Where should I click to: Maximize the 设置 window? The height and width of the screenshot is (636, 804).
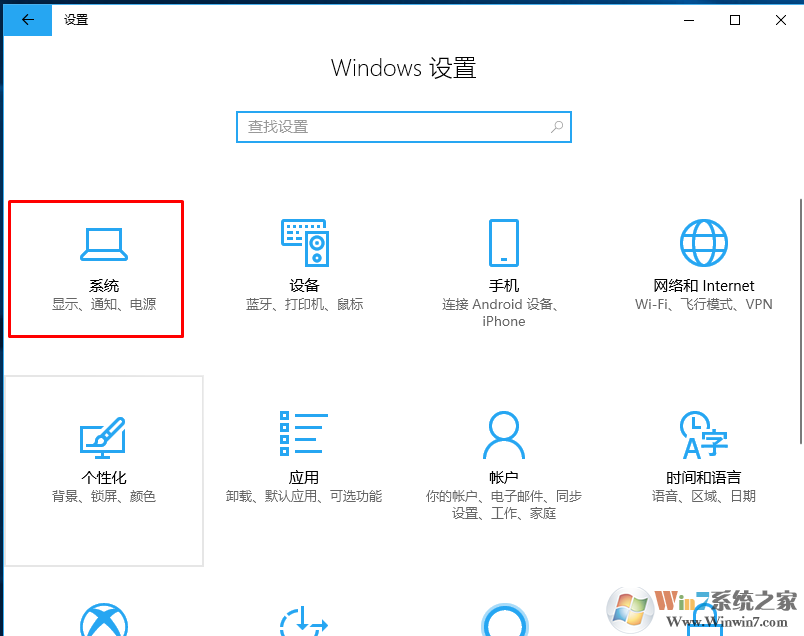click(735, 20)
